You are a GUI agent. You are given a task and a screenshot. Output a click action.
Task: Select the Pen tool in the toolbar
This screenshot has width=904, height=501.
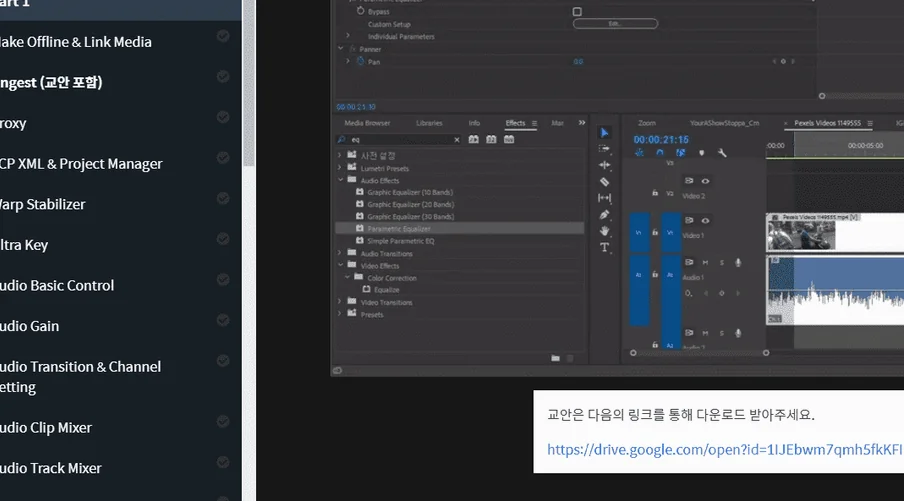pos(605,214)
